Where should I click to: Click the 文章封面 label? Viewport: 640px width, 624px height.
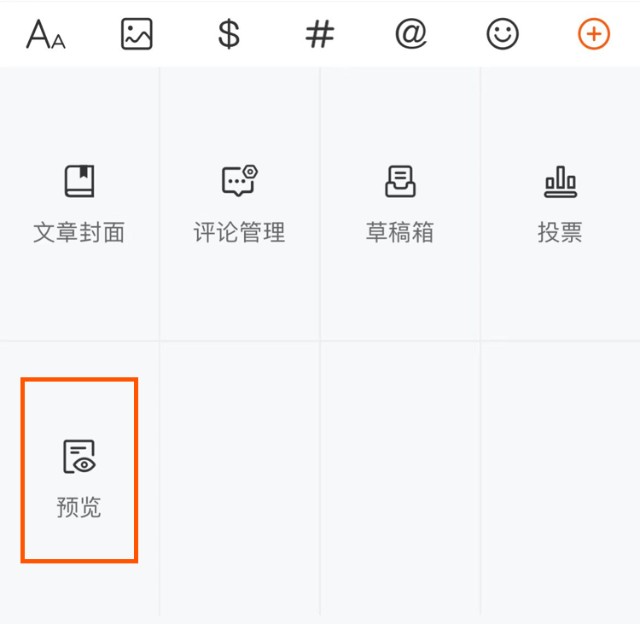pyautogui.click(x=79, y=232)
